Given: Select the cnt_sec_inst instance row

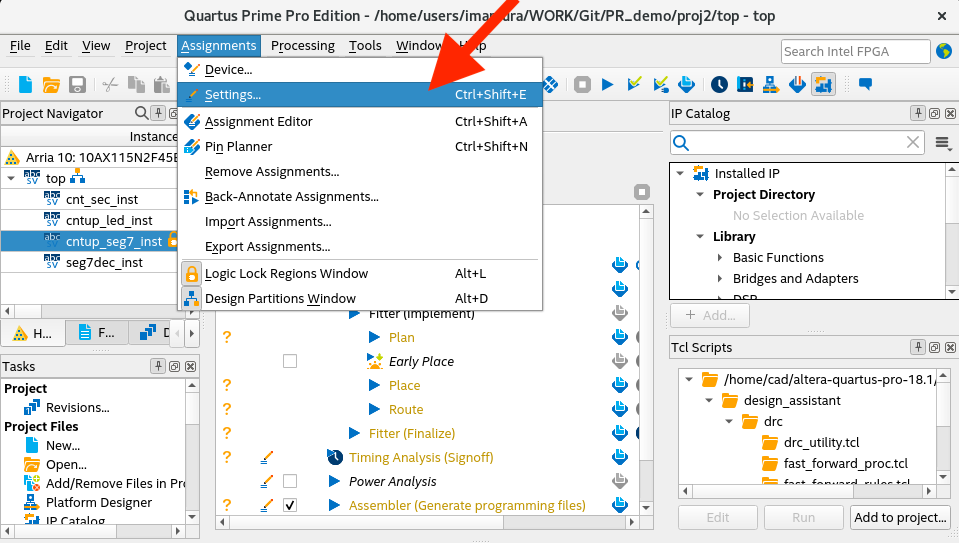Looking at the screenshot, I should (x=89, y=199).
